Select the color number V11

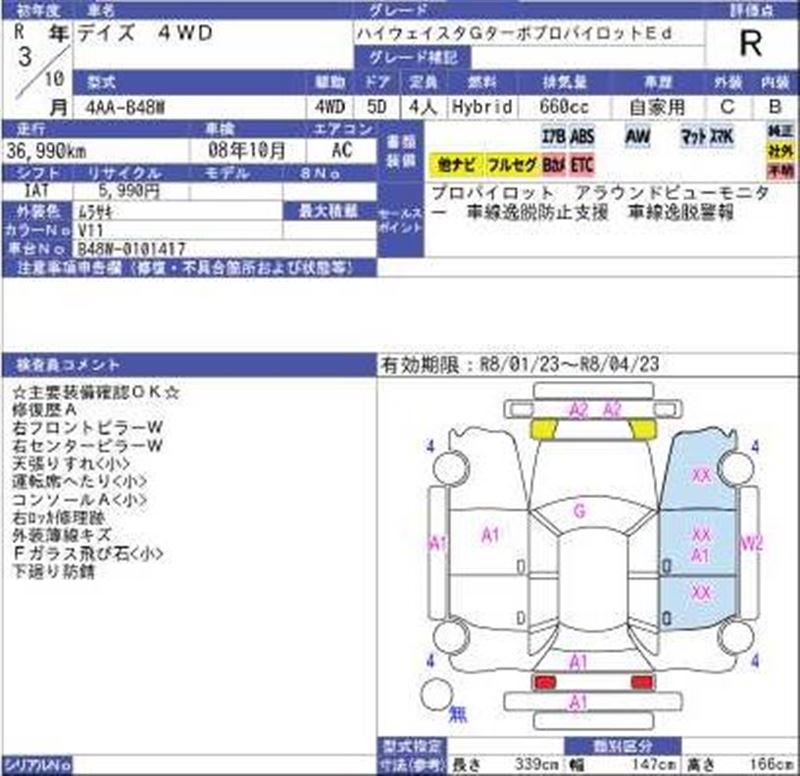(91, 230)
